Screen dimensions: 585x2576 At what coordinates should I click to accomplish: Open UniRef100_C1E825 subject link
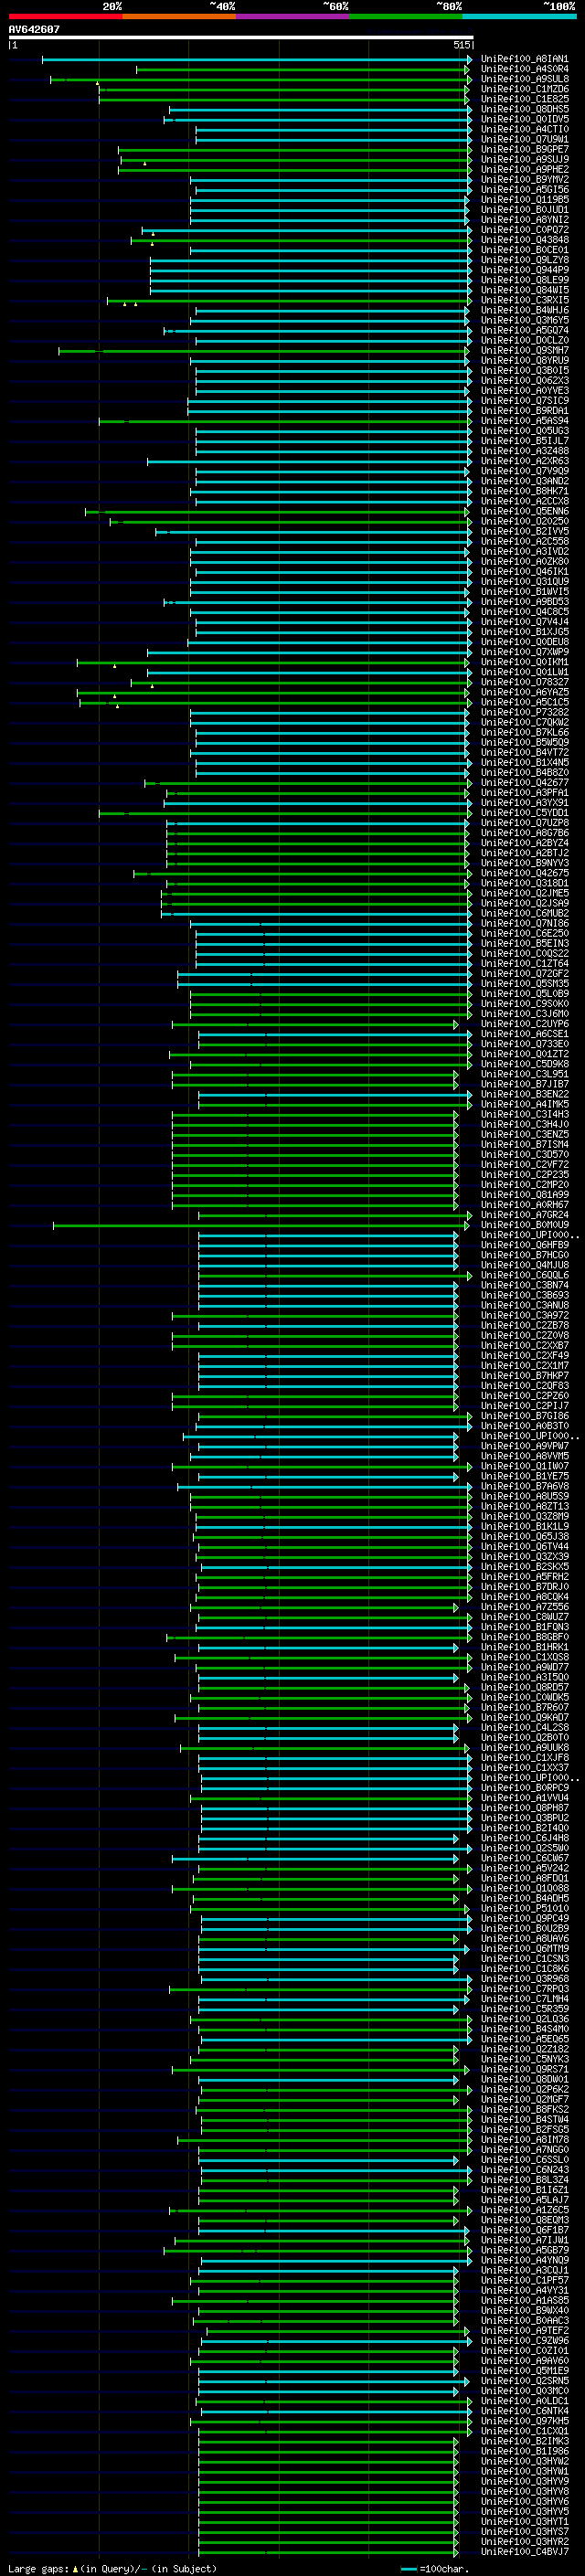(524, 99)
